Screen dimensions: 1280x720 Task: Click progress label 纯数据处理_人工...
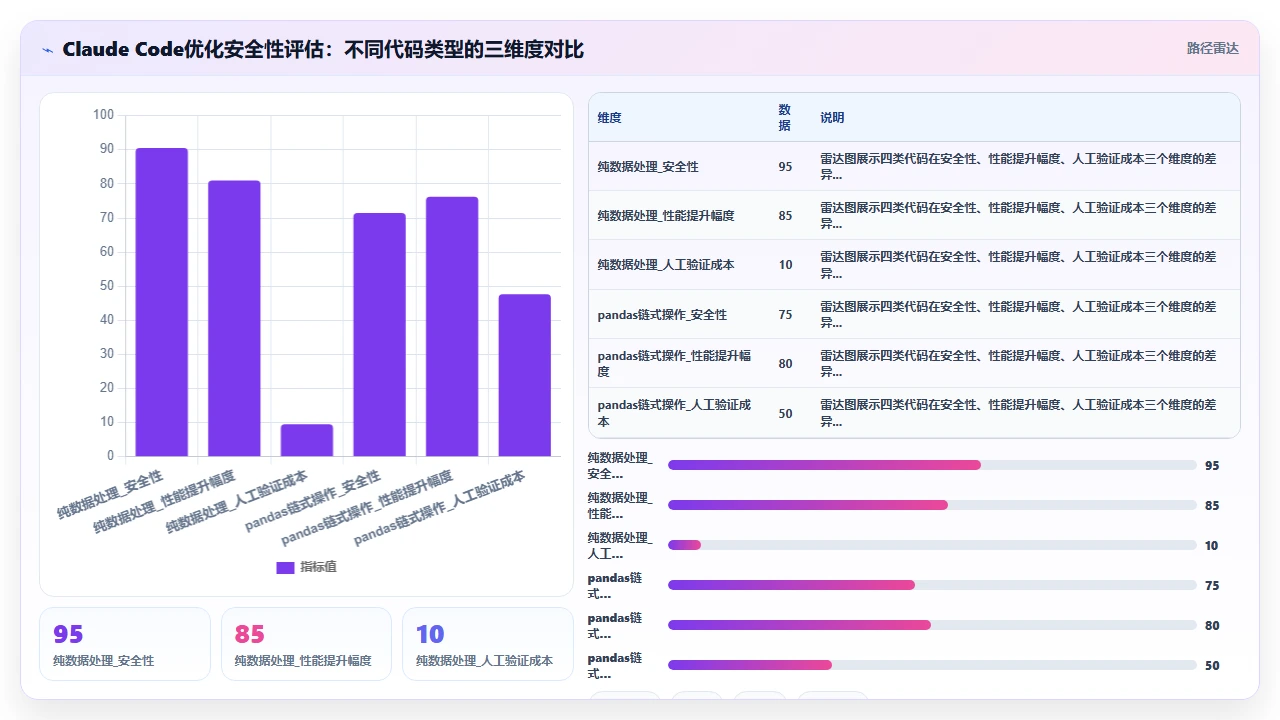click(620, 546)
